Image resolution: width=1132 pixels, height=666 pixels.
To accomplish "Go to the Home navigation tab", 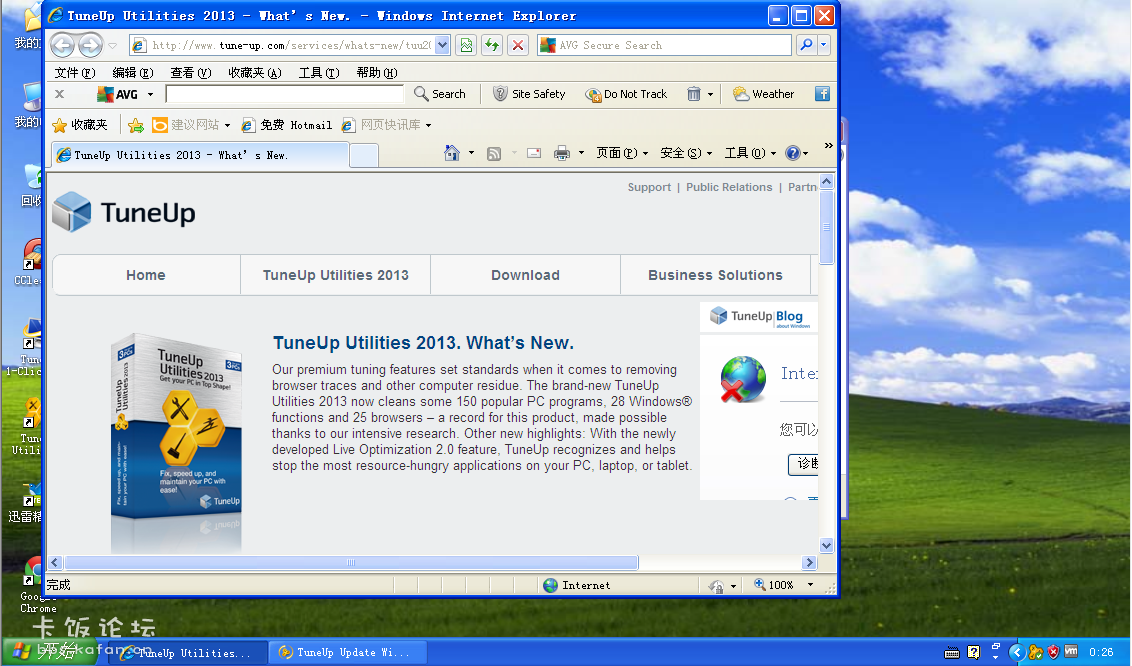I will point(146,276).
